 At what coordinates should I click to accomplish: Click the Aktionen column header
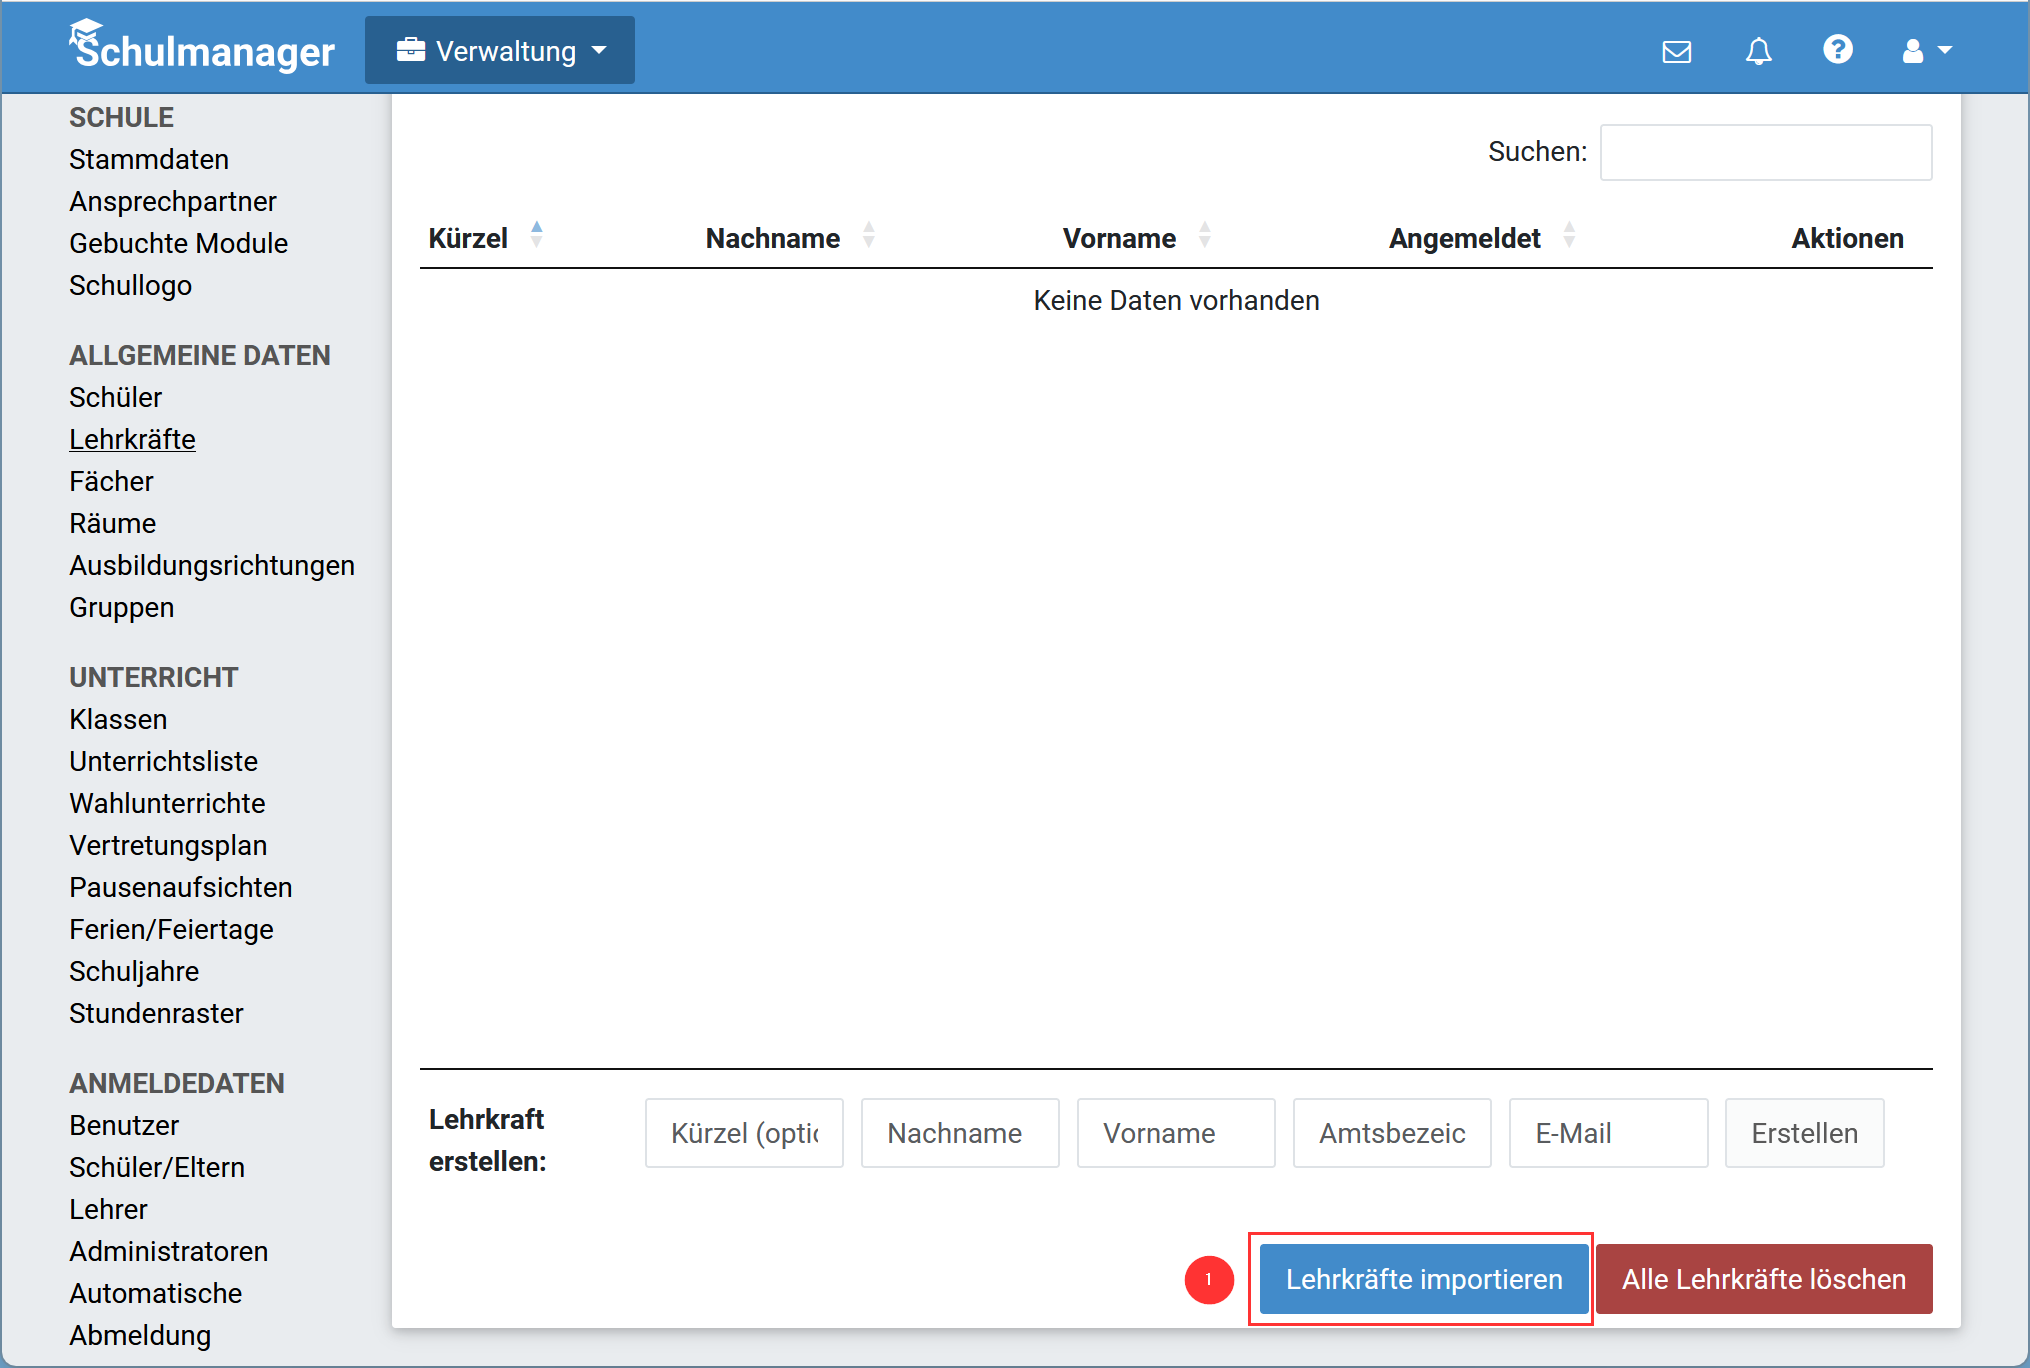1847,238
